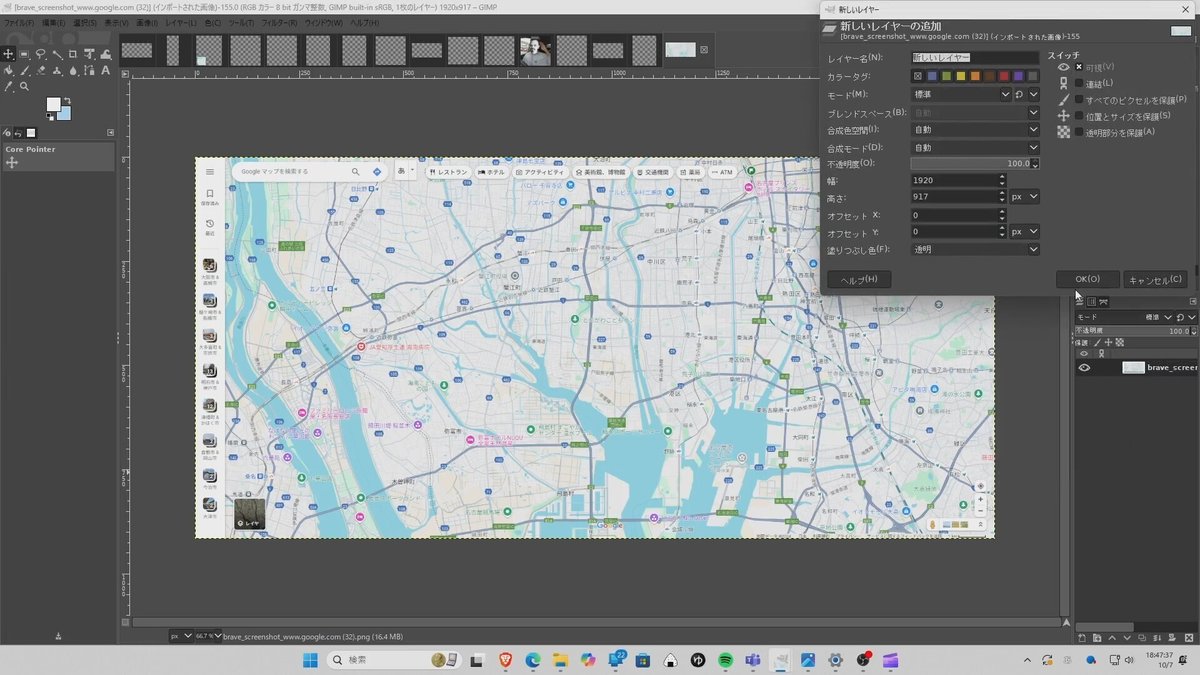Click キャンセル(C) button
1200x675 pixels.
[x=1155, y=280]
